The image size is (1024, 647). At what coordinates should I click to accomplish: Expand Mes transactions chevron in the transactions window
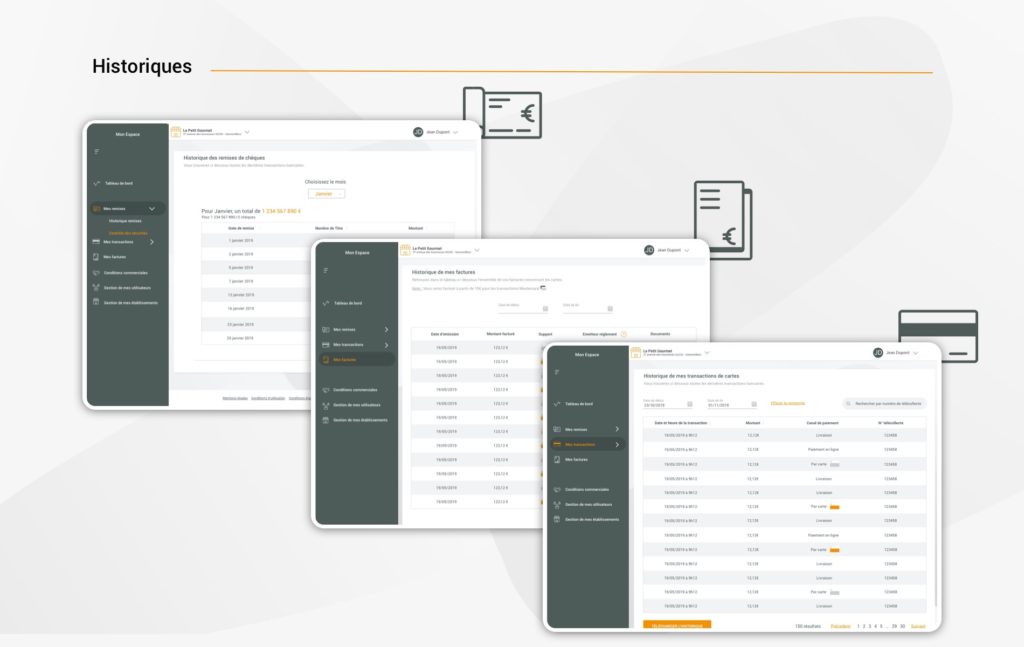point(617,445)
